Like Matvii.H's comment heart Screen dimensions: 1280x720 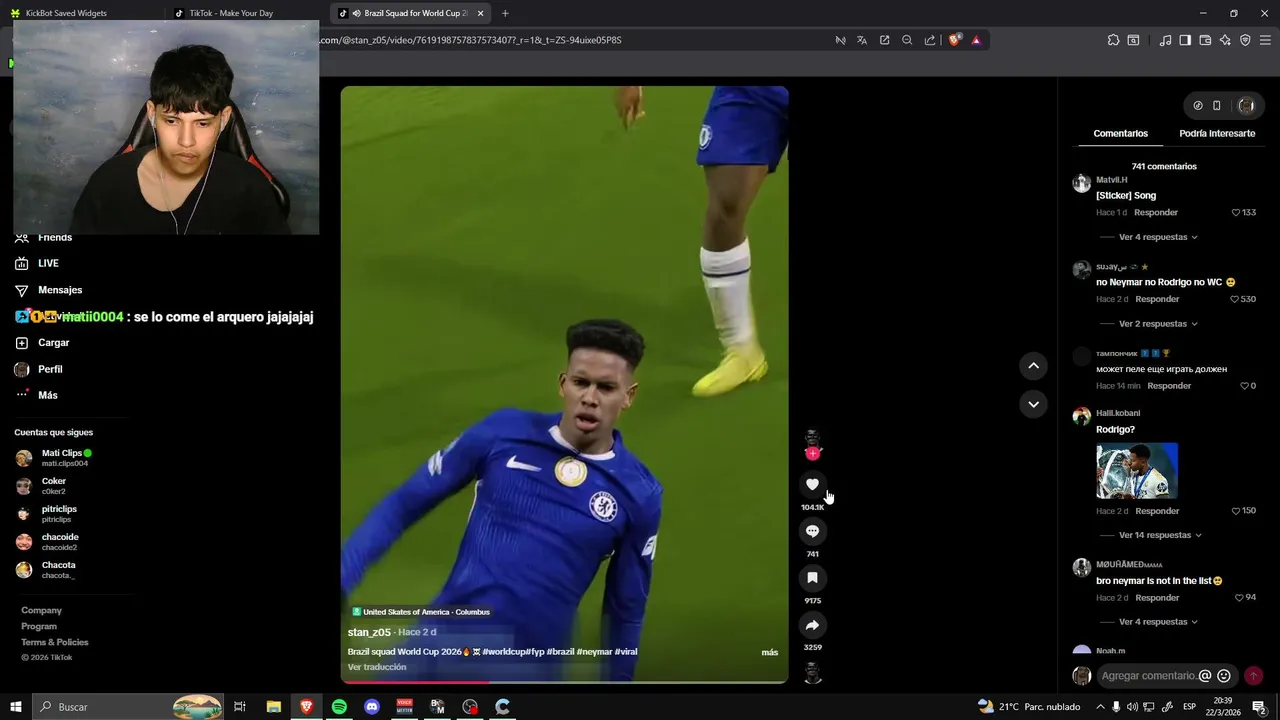pyautogui.click(x=1236, y=213)
